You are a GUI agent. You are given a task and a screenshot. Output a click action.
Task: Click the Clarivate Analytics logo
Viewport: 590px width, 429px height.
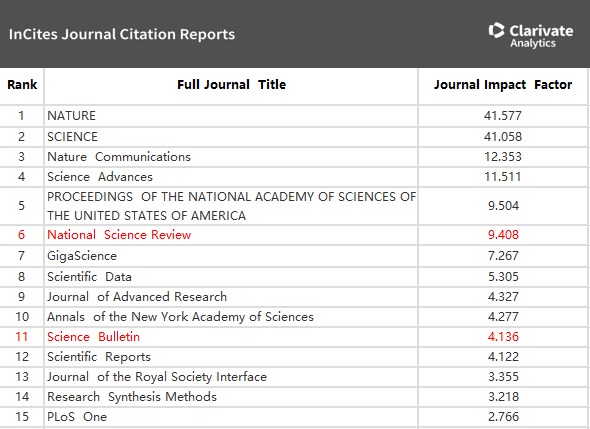tap(531, 35)
